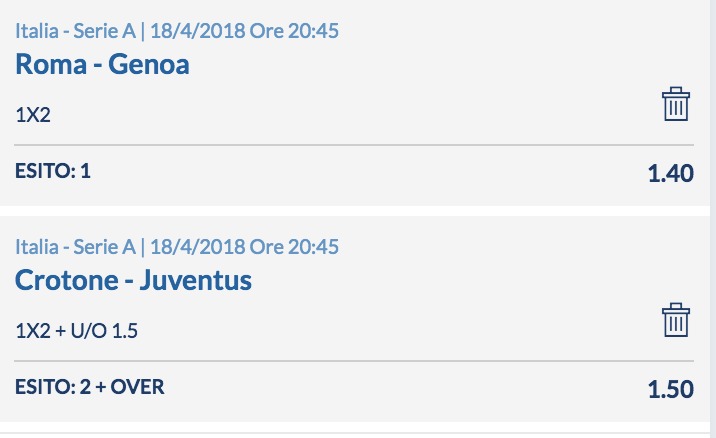
Task: Remove the Crotone - Juventus selection
Action: pyautogui.click(x=676, y=320)
